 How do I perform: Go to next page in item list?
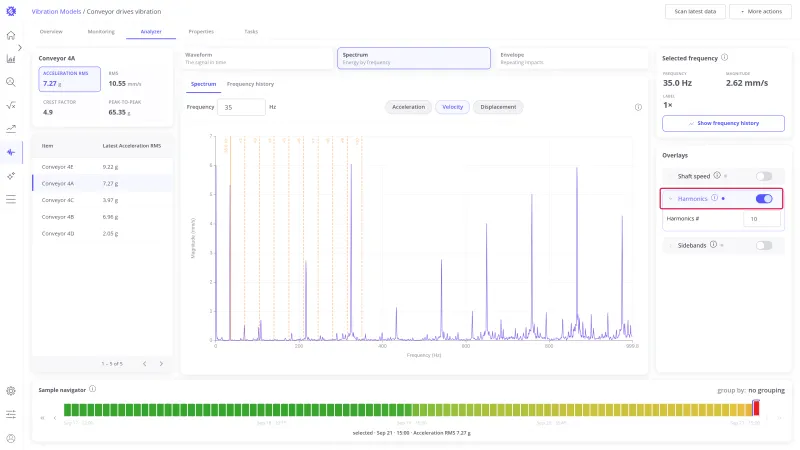tap(161, 364)
